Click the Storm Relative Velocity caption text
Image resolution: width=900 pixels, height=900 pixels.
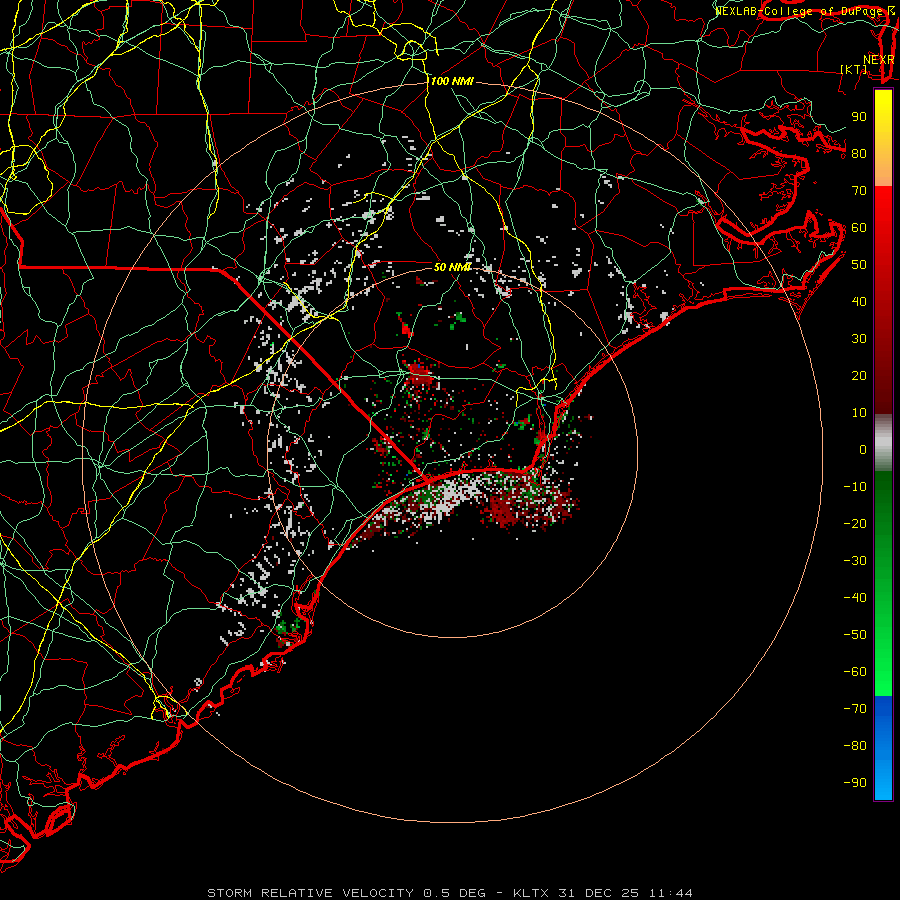449,893
